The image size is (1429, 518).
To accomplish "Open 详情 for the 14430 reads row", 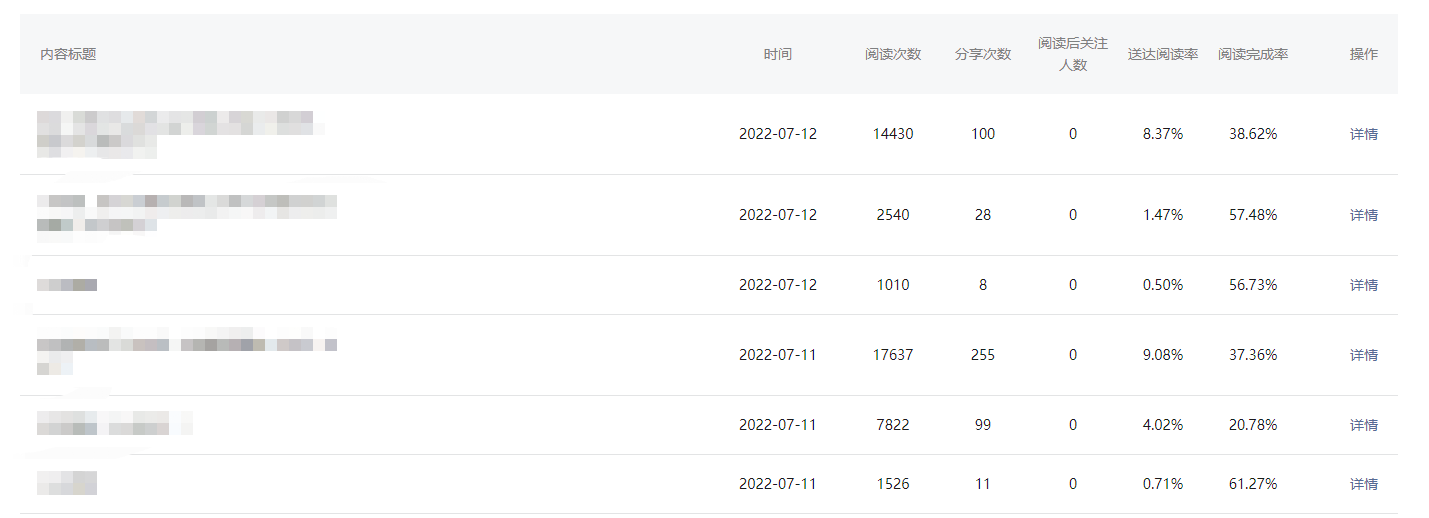I will tap(1363, 134).
